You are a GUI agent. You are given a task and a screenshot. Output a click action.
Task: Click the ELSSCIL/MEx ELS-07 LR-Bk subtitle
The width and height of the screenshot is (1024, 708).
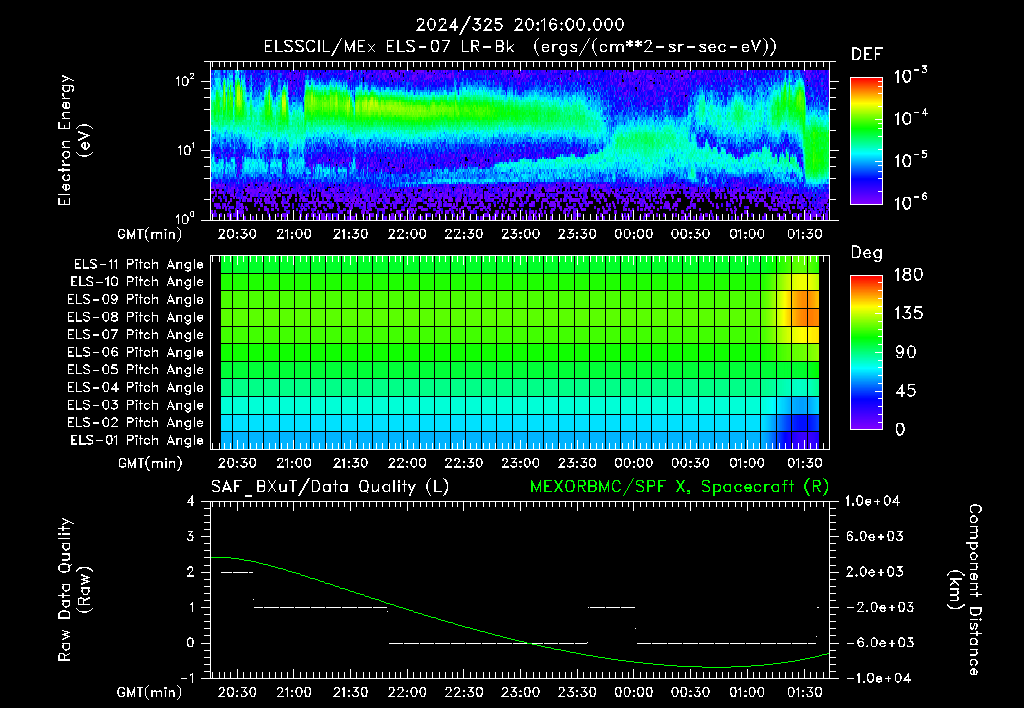389,47
